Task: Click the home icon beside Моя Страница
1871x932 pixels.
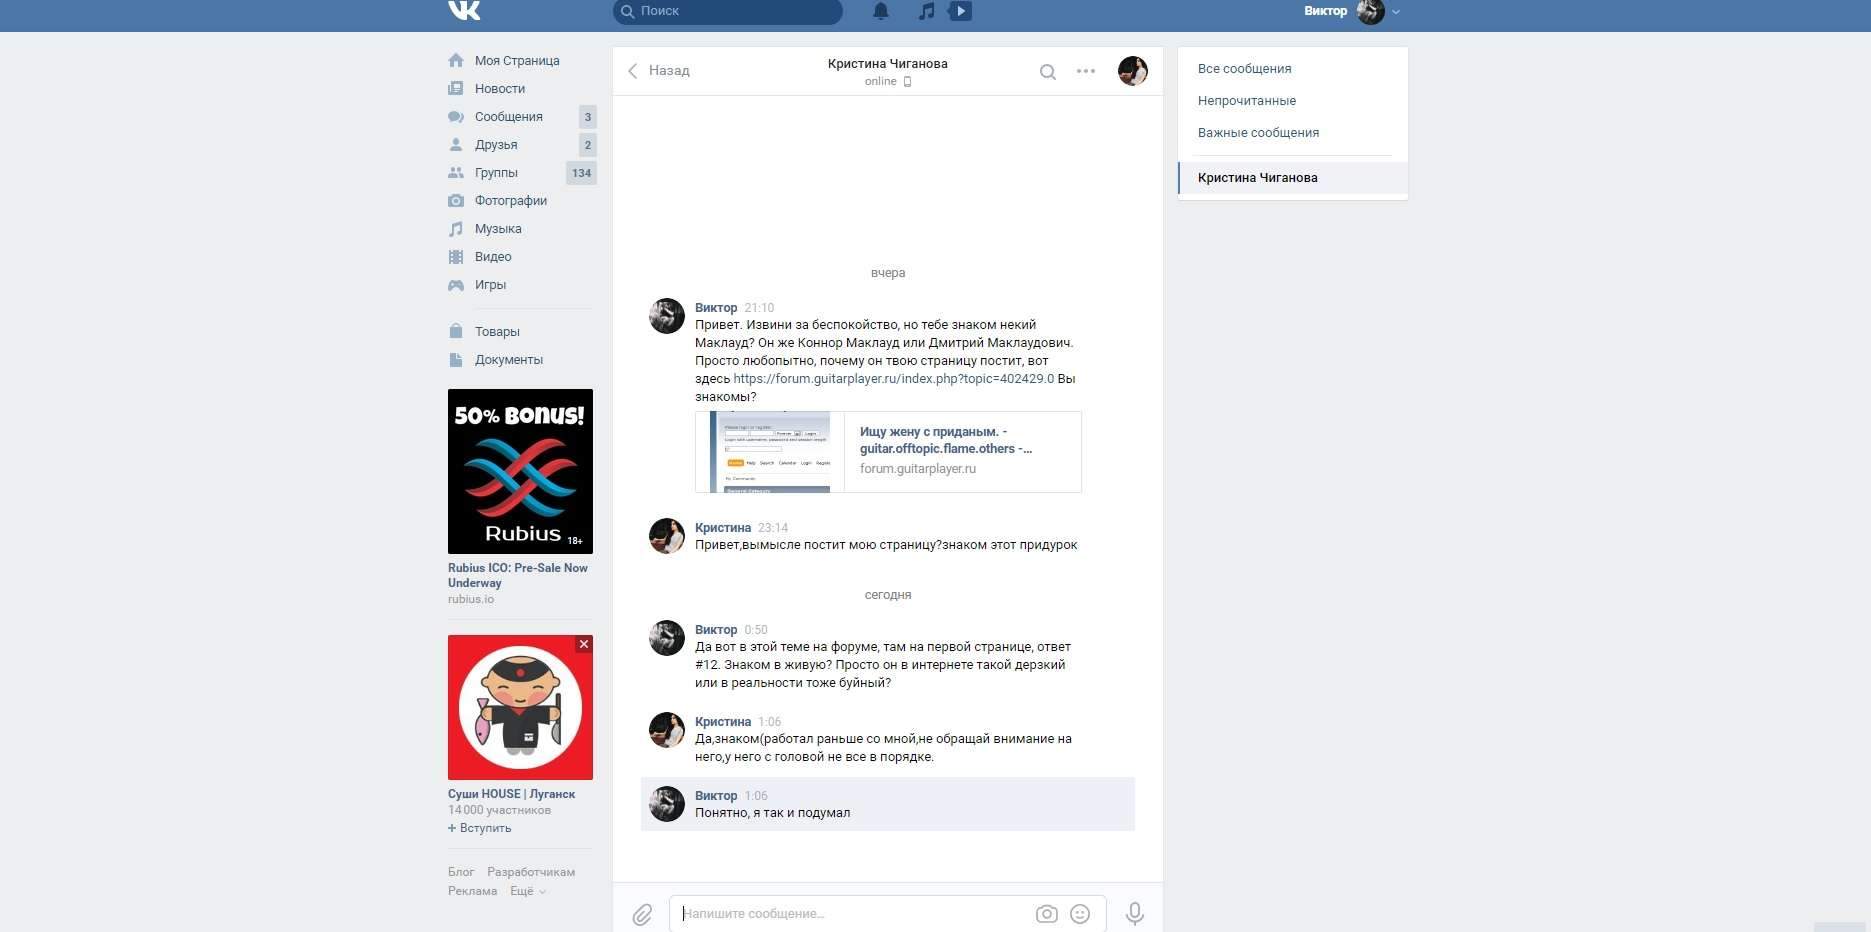Action: [x=456, y=61]
